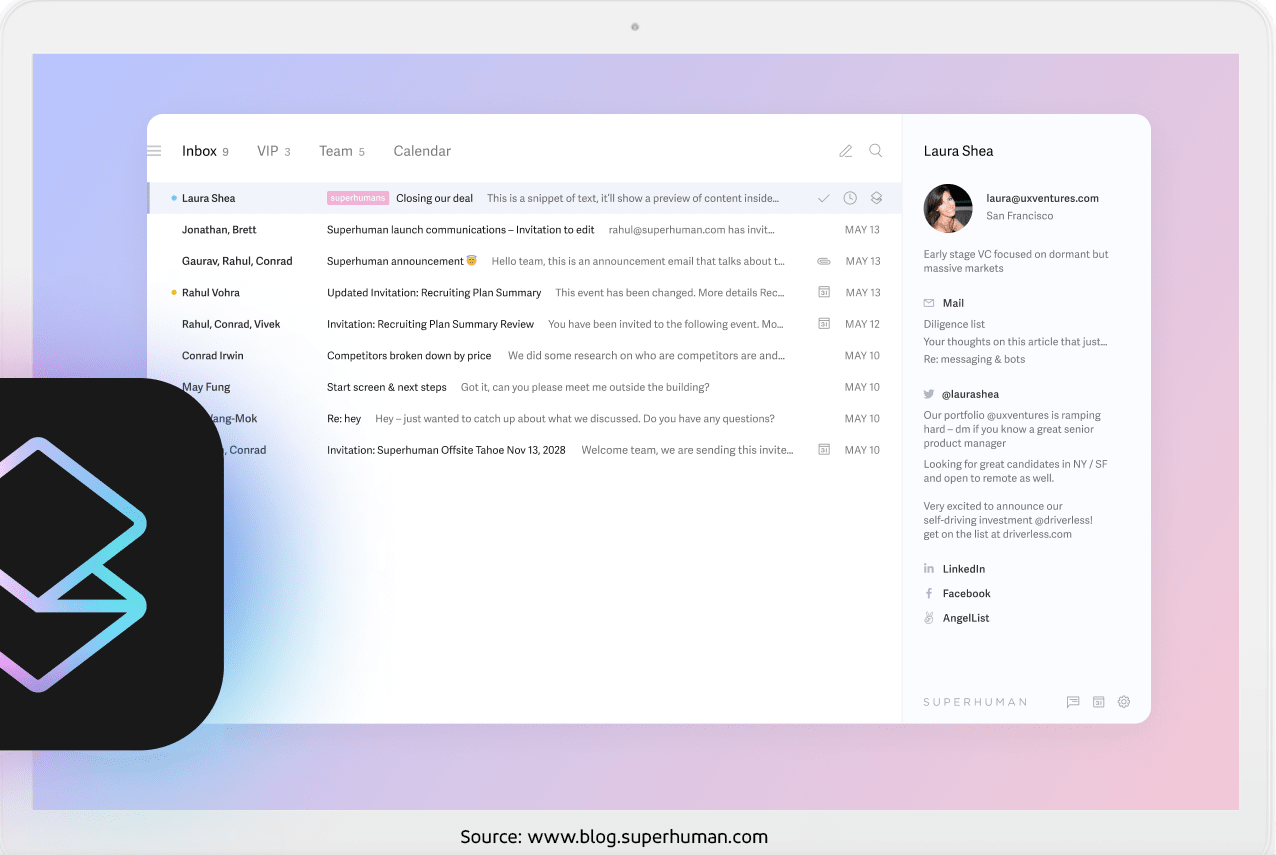Open 'Re: messaging & bots' thread

click(x=974, y=359)
